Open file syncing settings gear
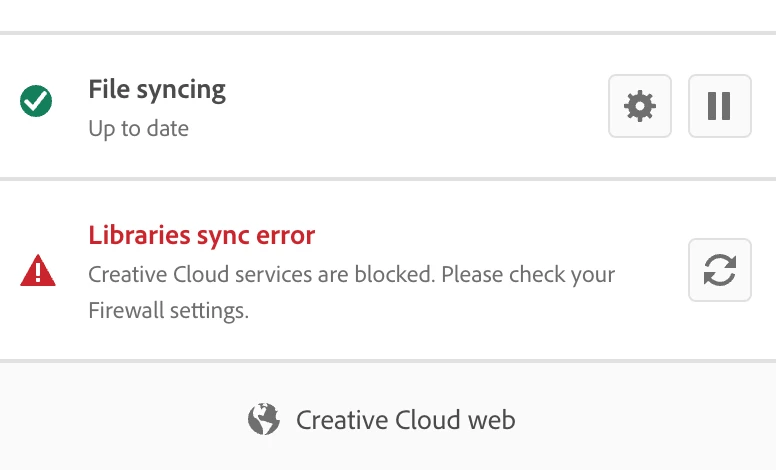Viewport: 776px width, 470px height. (x=639, y=106)
